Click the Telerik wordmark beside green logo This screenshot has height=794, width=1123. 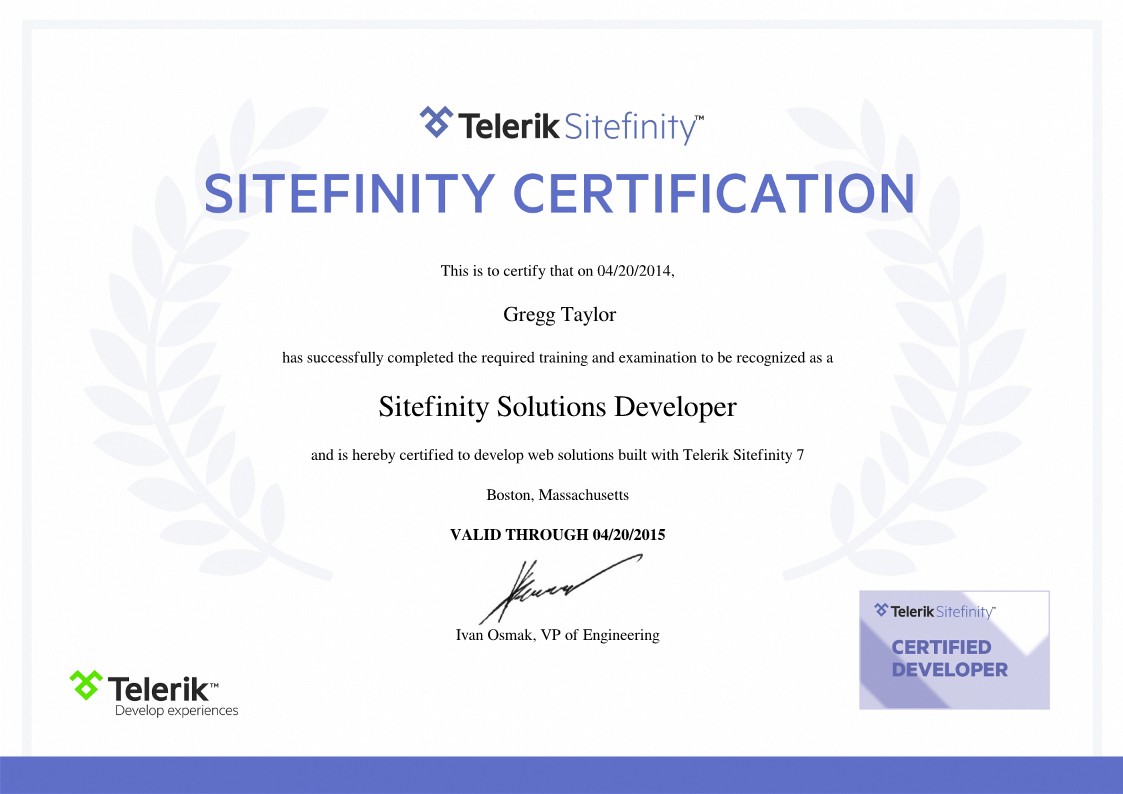pos(163,688)
